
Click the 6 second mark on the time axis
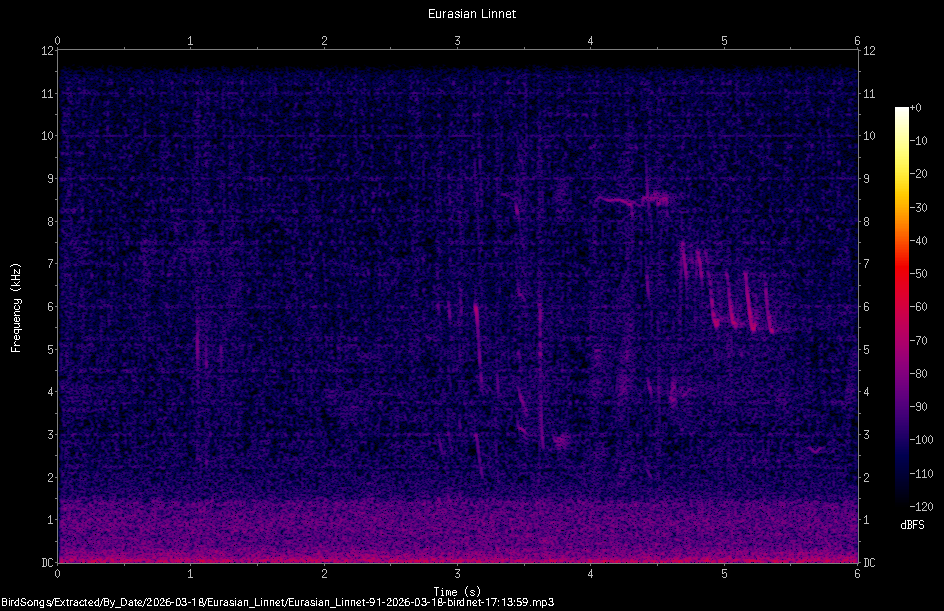tap(857, 576)
